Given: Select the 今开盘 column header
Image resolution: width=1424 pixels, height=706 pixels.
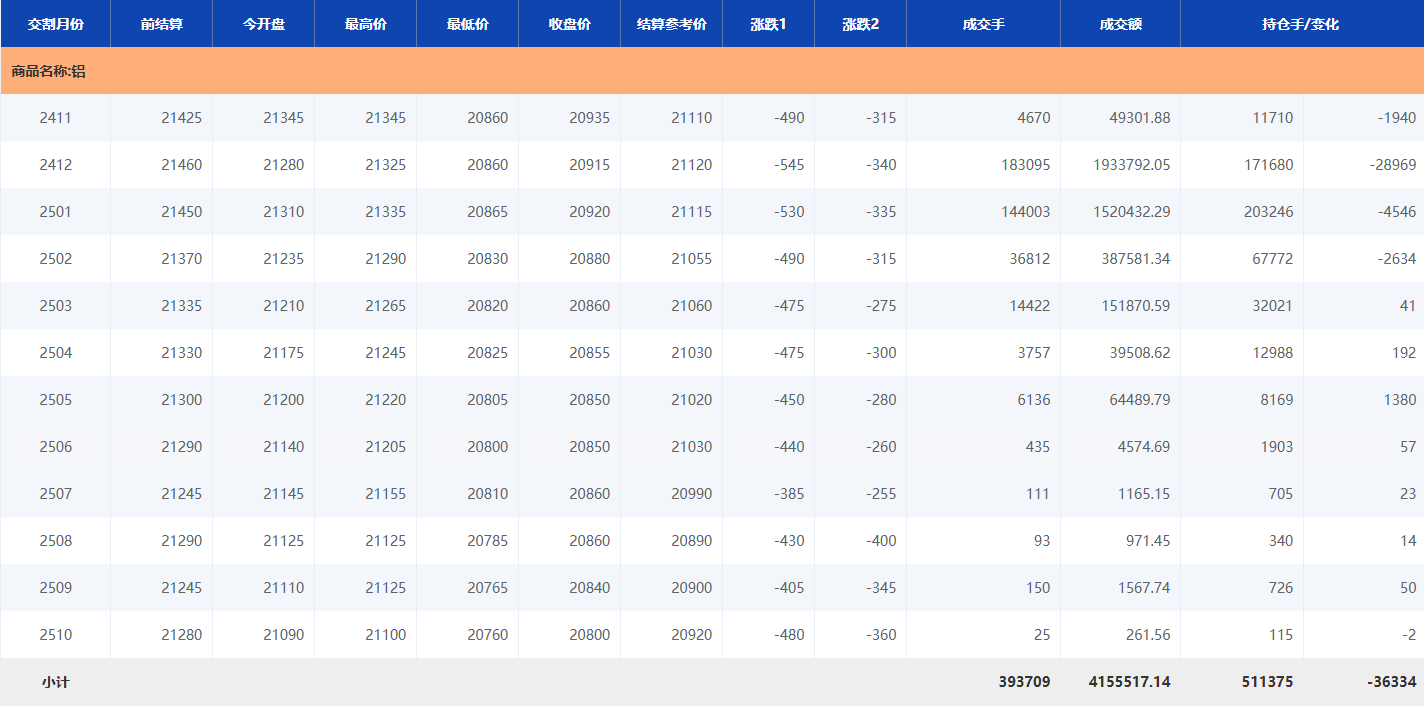Looking at the screenshot, I should [263, 24].
